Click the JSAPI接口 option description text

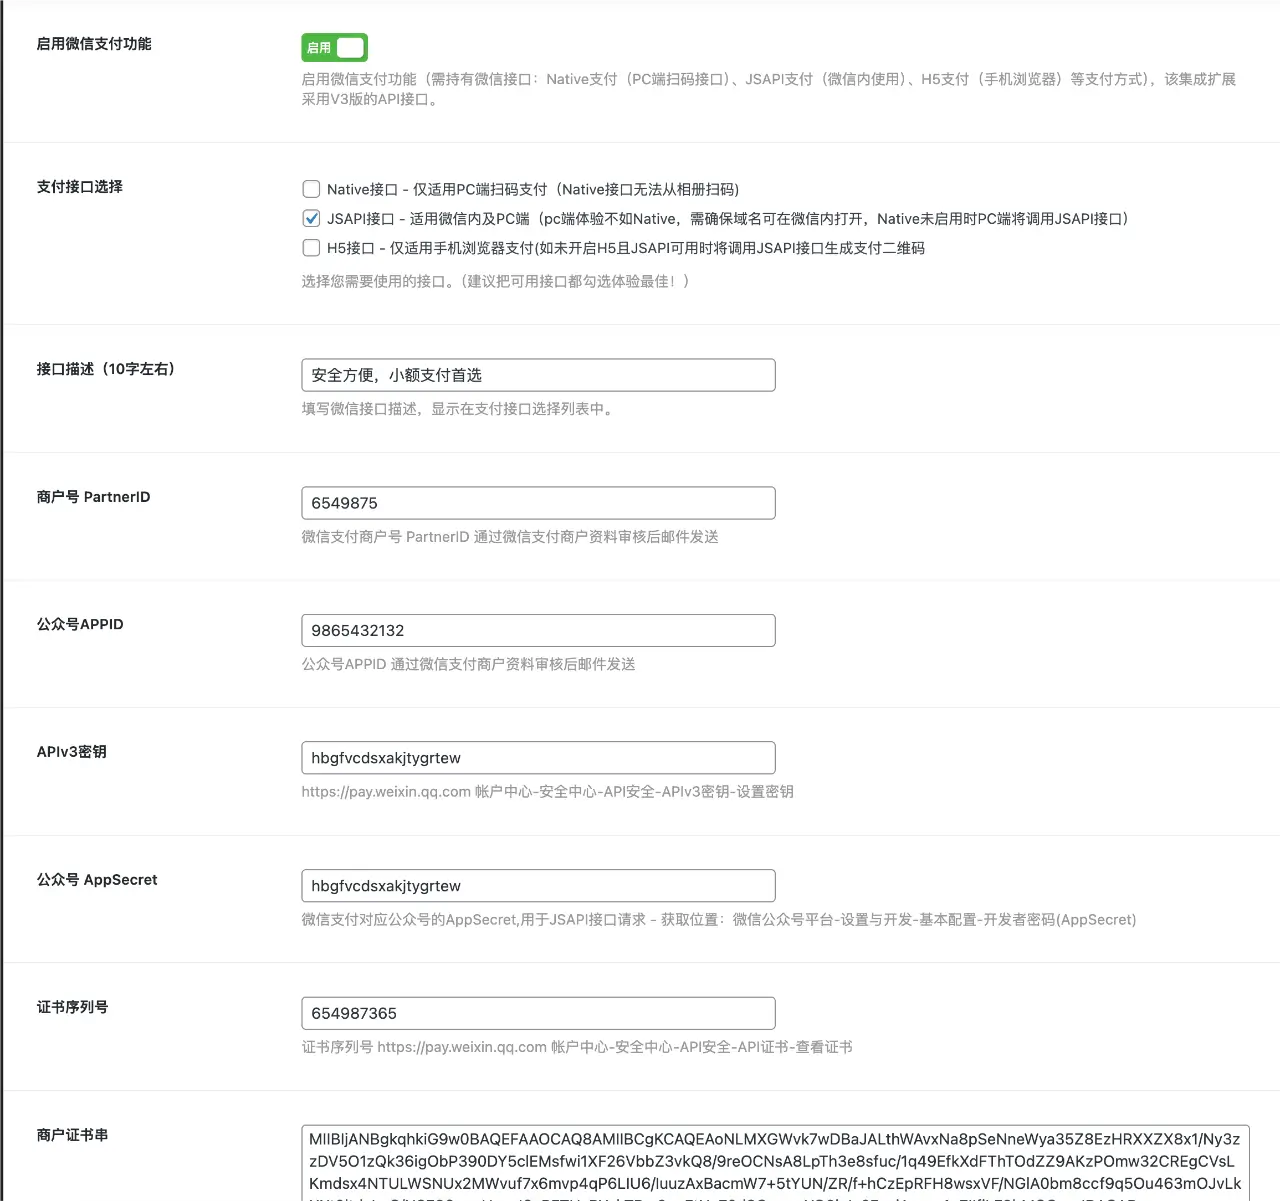tap(728, 218)
